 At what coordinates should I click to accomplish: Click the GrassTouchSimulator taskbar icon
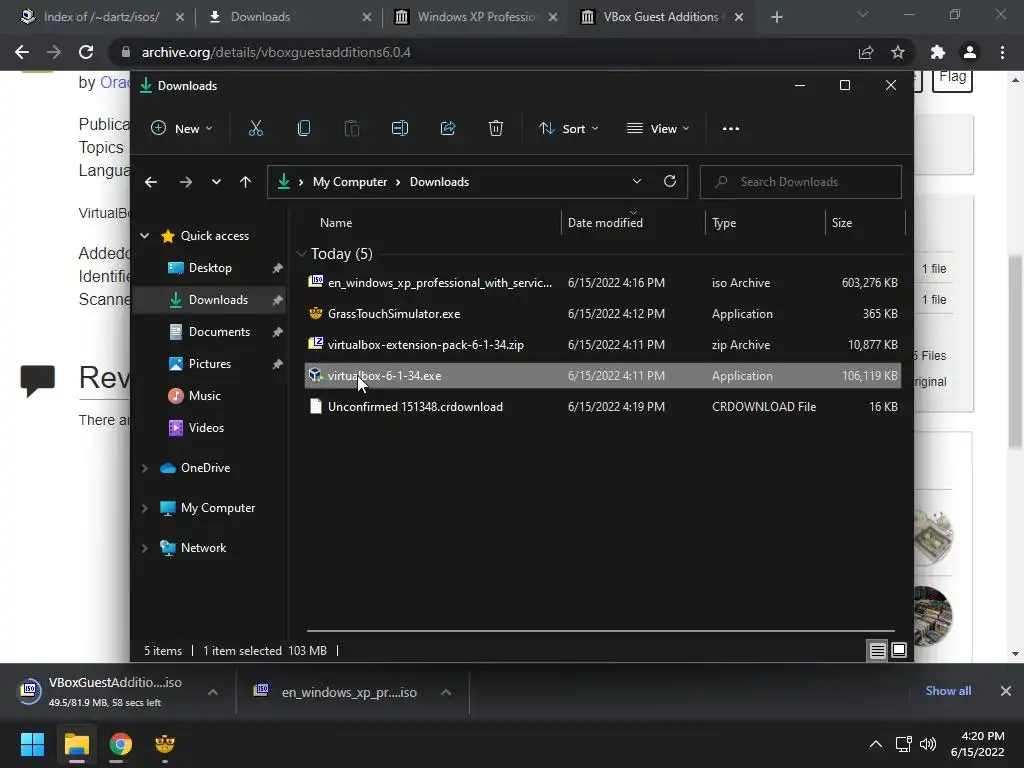pyautogui.click(x=165, y=744)
